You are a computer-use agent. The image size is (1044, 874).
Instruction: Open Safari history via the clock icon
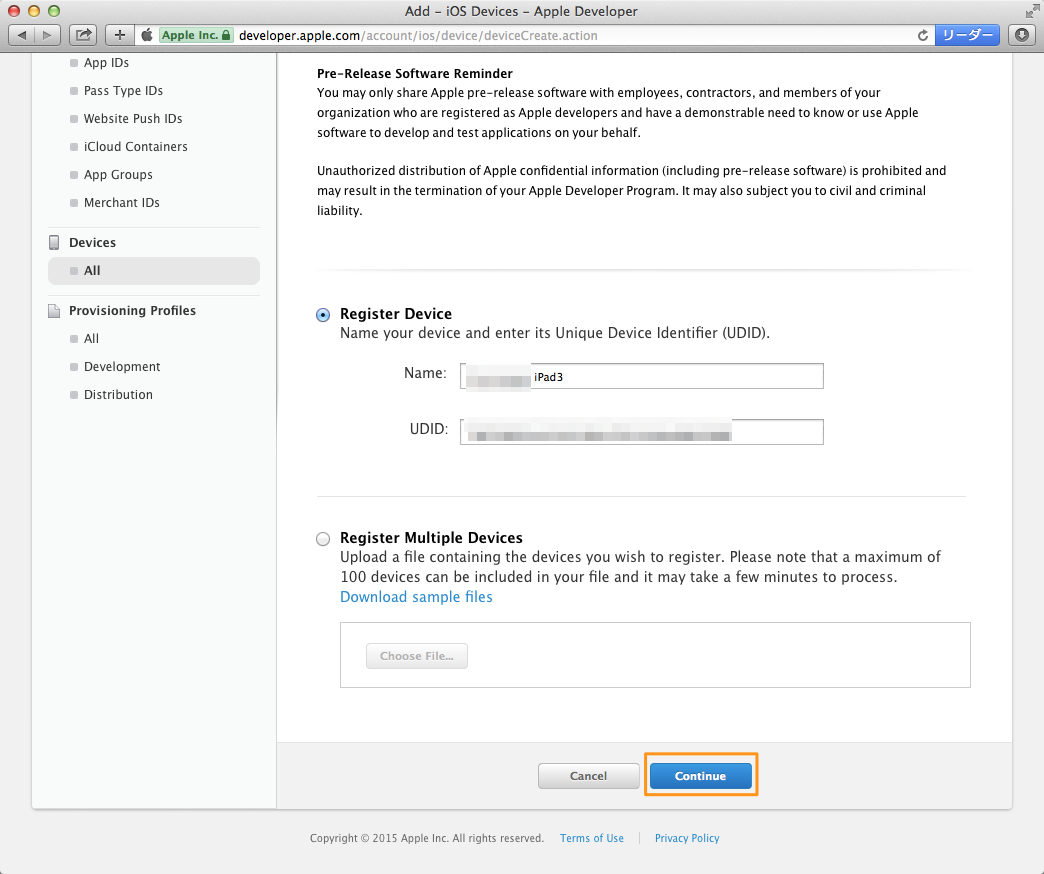tap(1021, 34)
